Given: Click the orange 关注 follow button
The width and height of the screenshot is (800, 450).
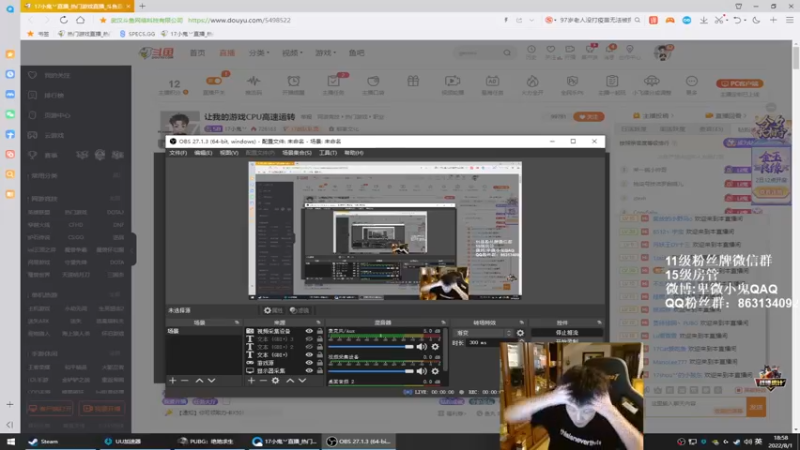Looking at the screenshot, I should [x=588, y=117].
